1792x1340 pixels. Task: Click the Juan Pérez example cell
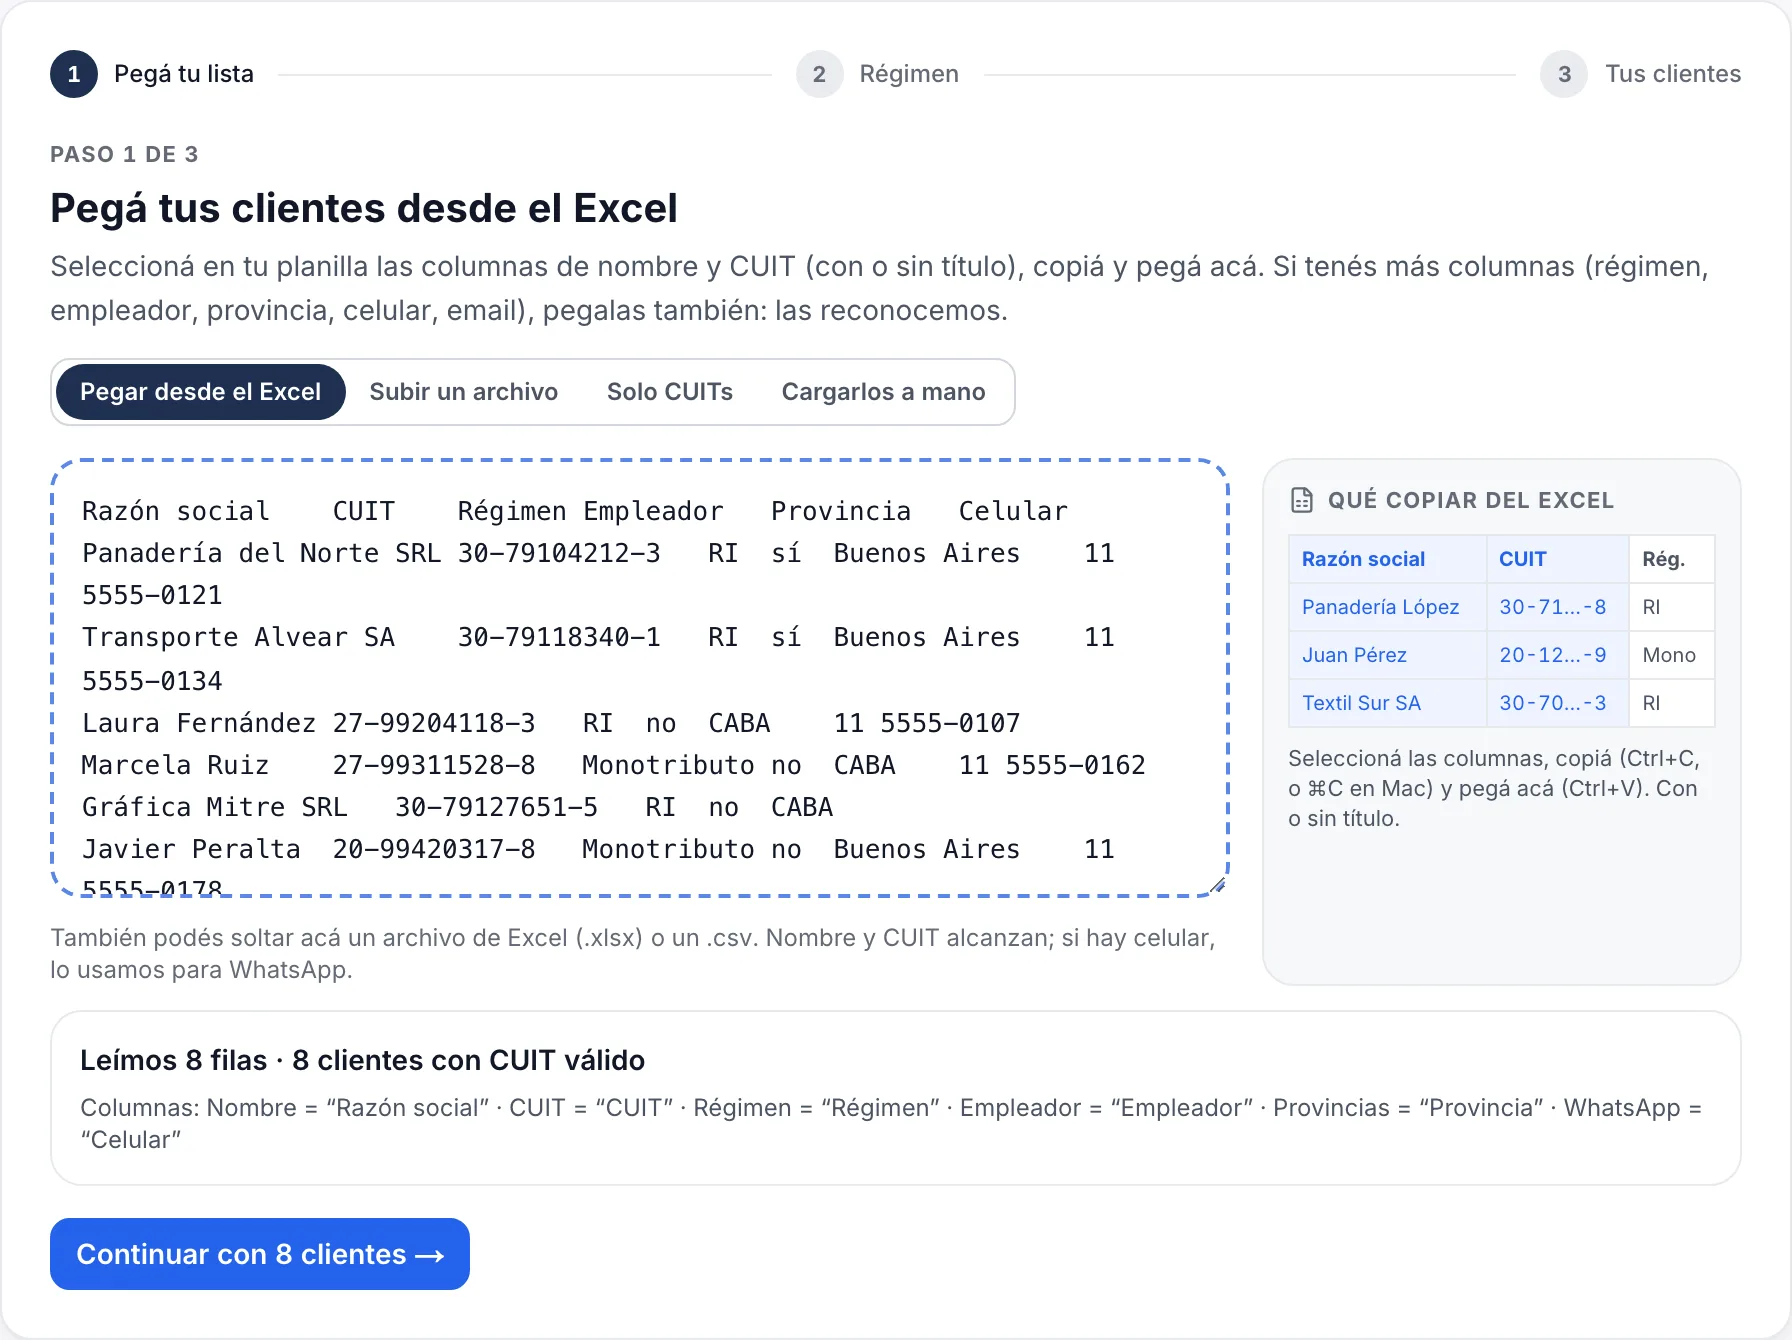pos(1387,655)
